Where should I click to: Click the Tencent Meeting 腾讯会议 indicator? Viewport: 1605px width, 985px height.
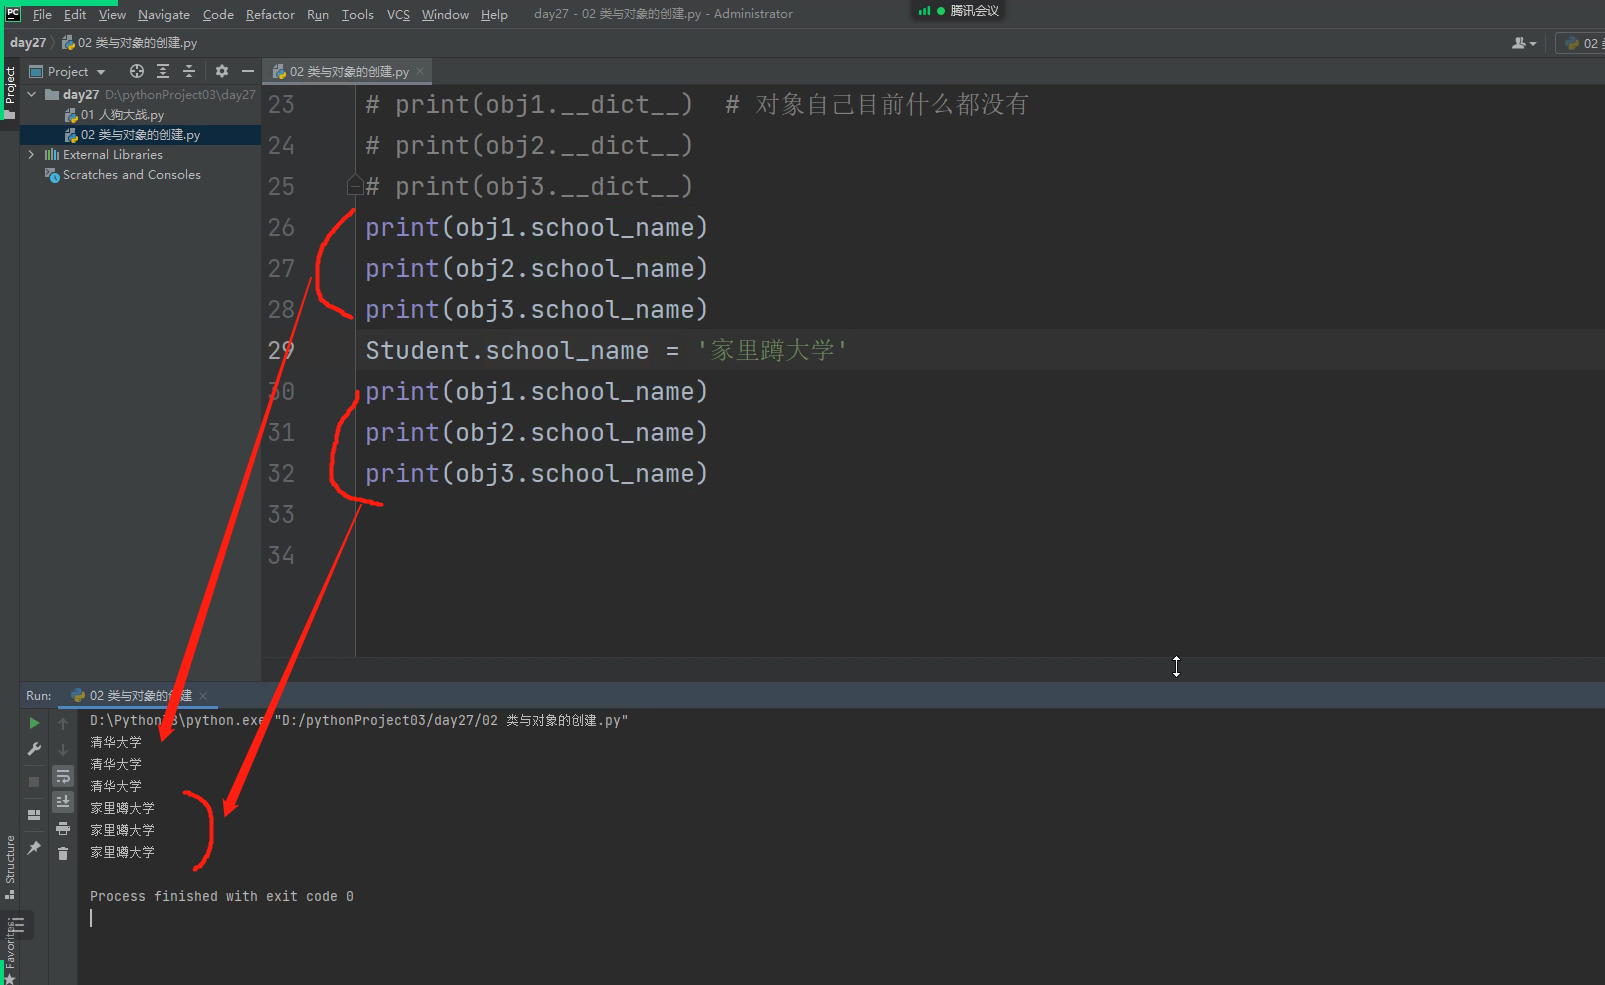click(x=958, y=11)
